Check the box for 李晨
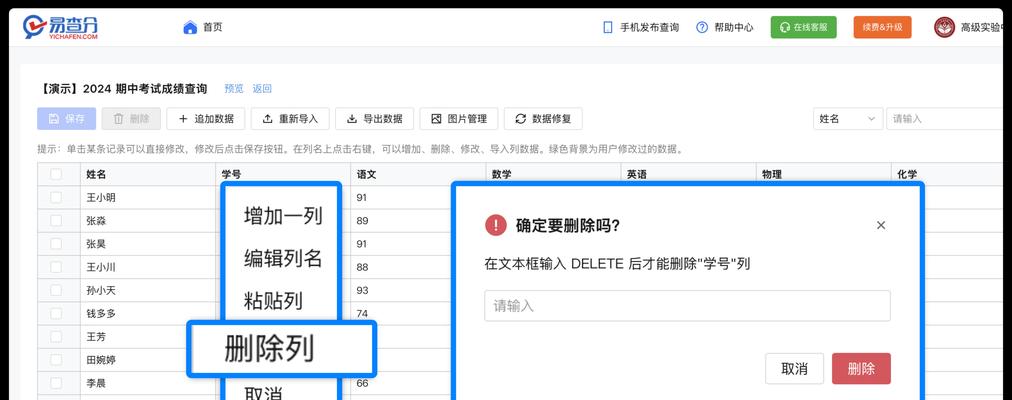The width and height of the screenshot is (1012, 400). tap(56, 383)
